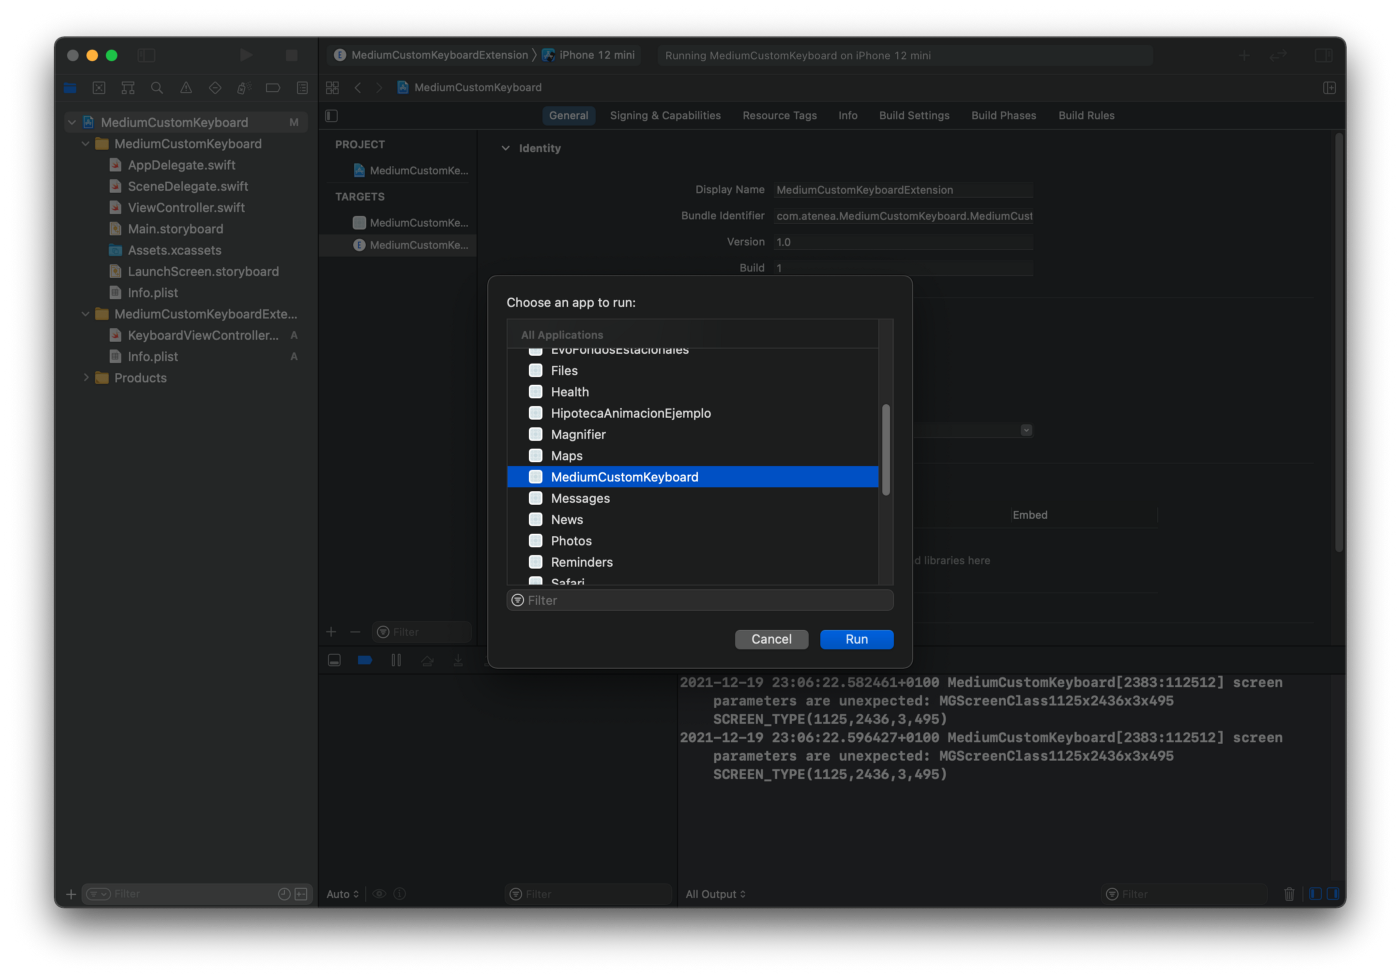Image resolution: width=1400 pixels, height=979 pixels.
Task: Show variables view pane toggle icon
Action: pos(1316,894)
